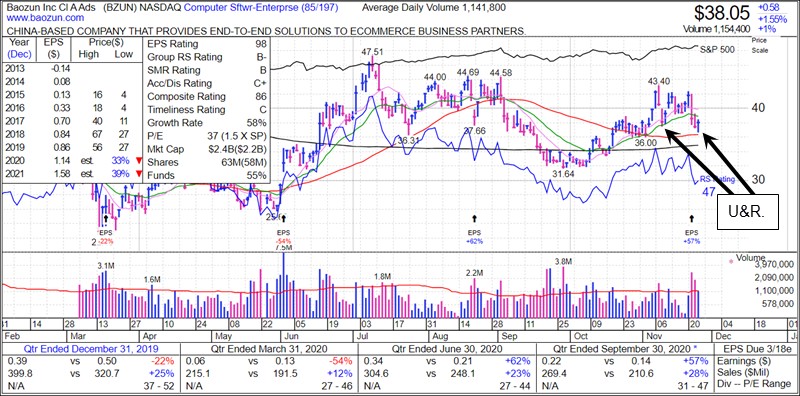Click the P/E 37 (1.5 X SP) row
Screen dimensions: 800x396
point(207,136)
